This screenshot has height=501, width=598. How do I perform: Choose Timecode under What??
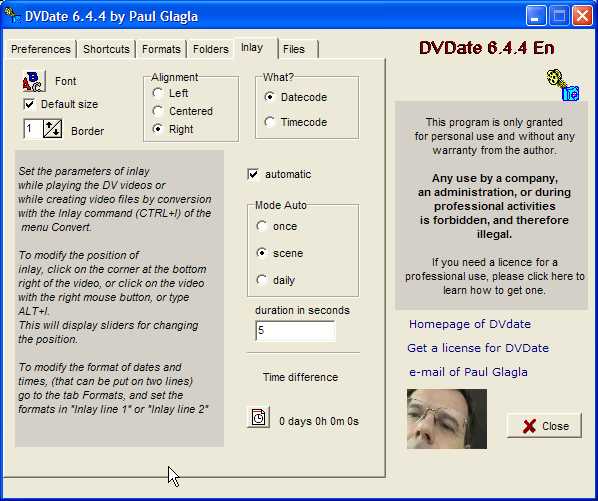coord(269,122)
